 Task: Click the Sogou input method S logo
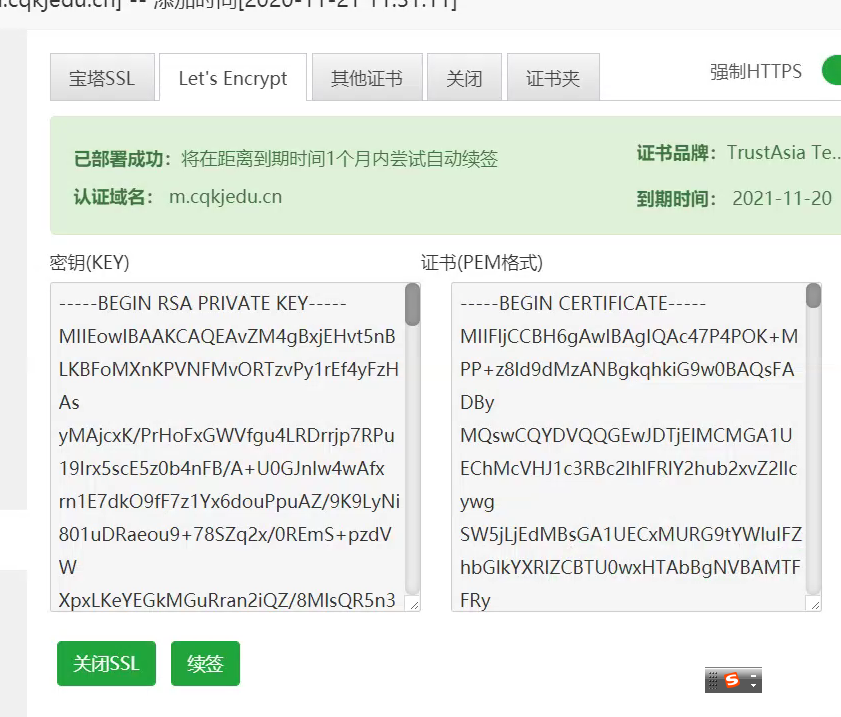pyautogui.click(x=732, y=680)
